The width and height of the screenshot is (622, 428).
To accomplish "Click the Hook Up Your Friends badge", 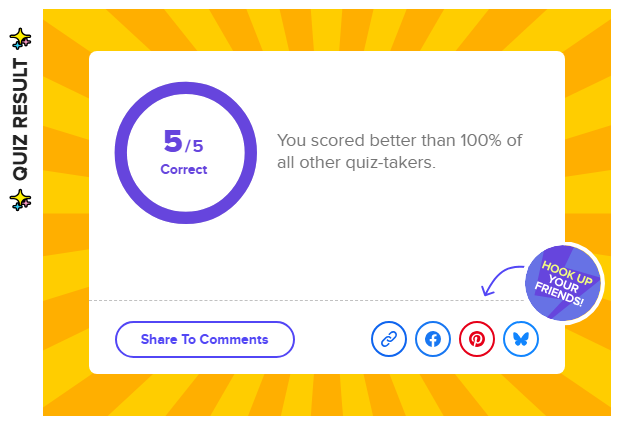I will click(x=562, y=283).
